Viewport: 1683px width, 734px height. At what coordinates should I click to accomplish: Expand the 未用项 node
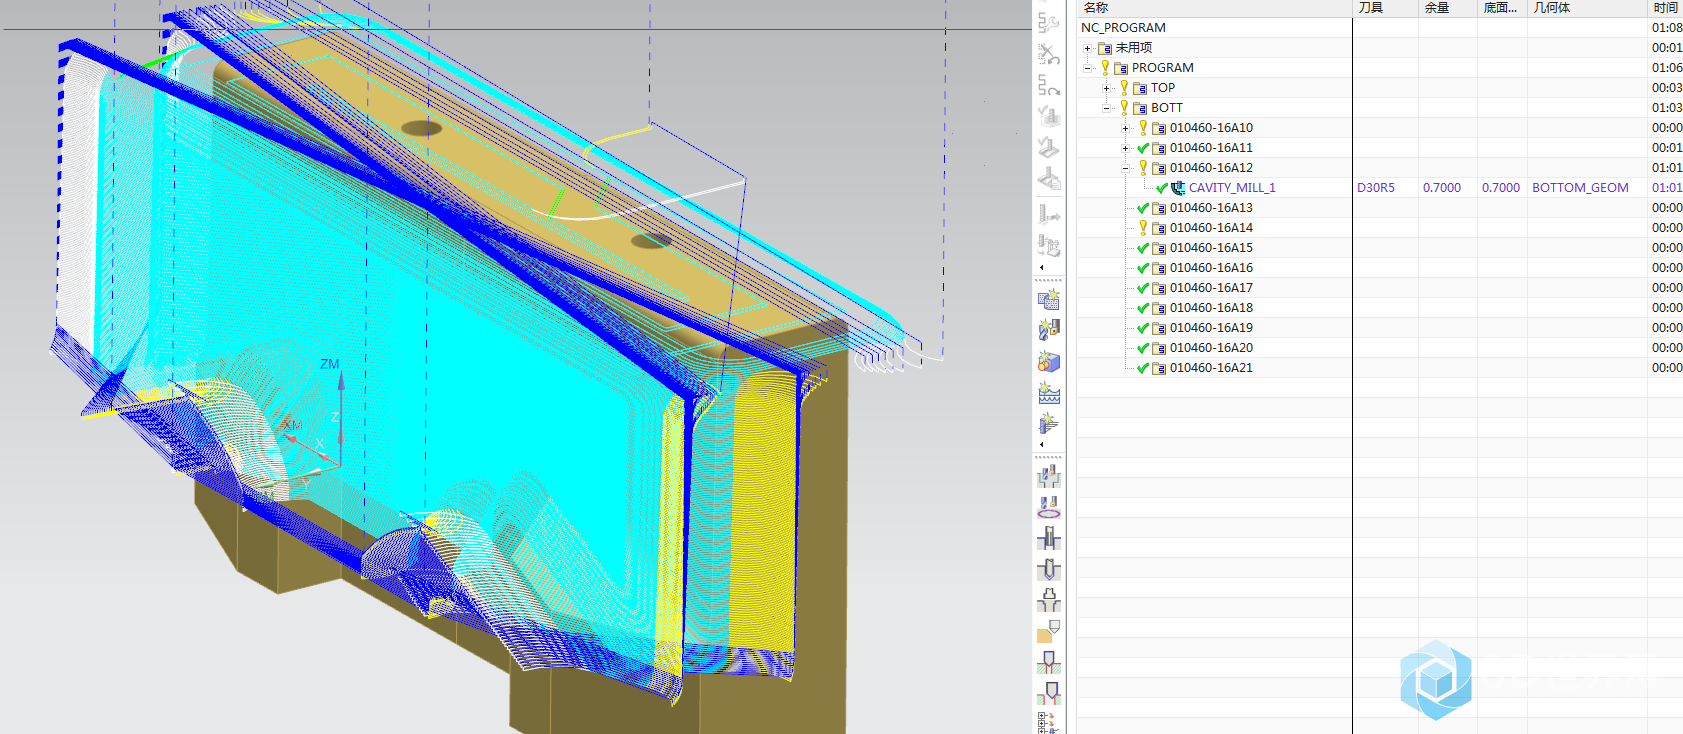[1087, 48]
